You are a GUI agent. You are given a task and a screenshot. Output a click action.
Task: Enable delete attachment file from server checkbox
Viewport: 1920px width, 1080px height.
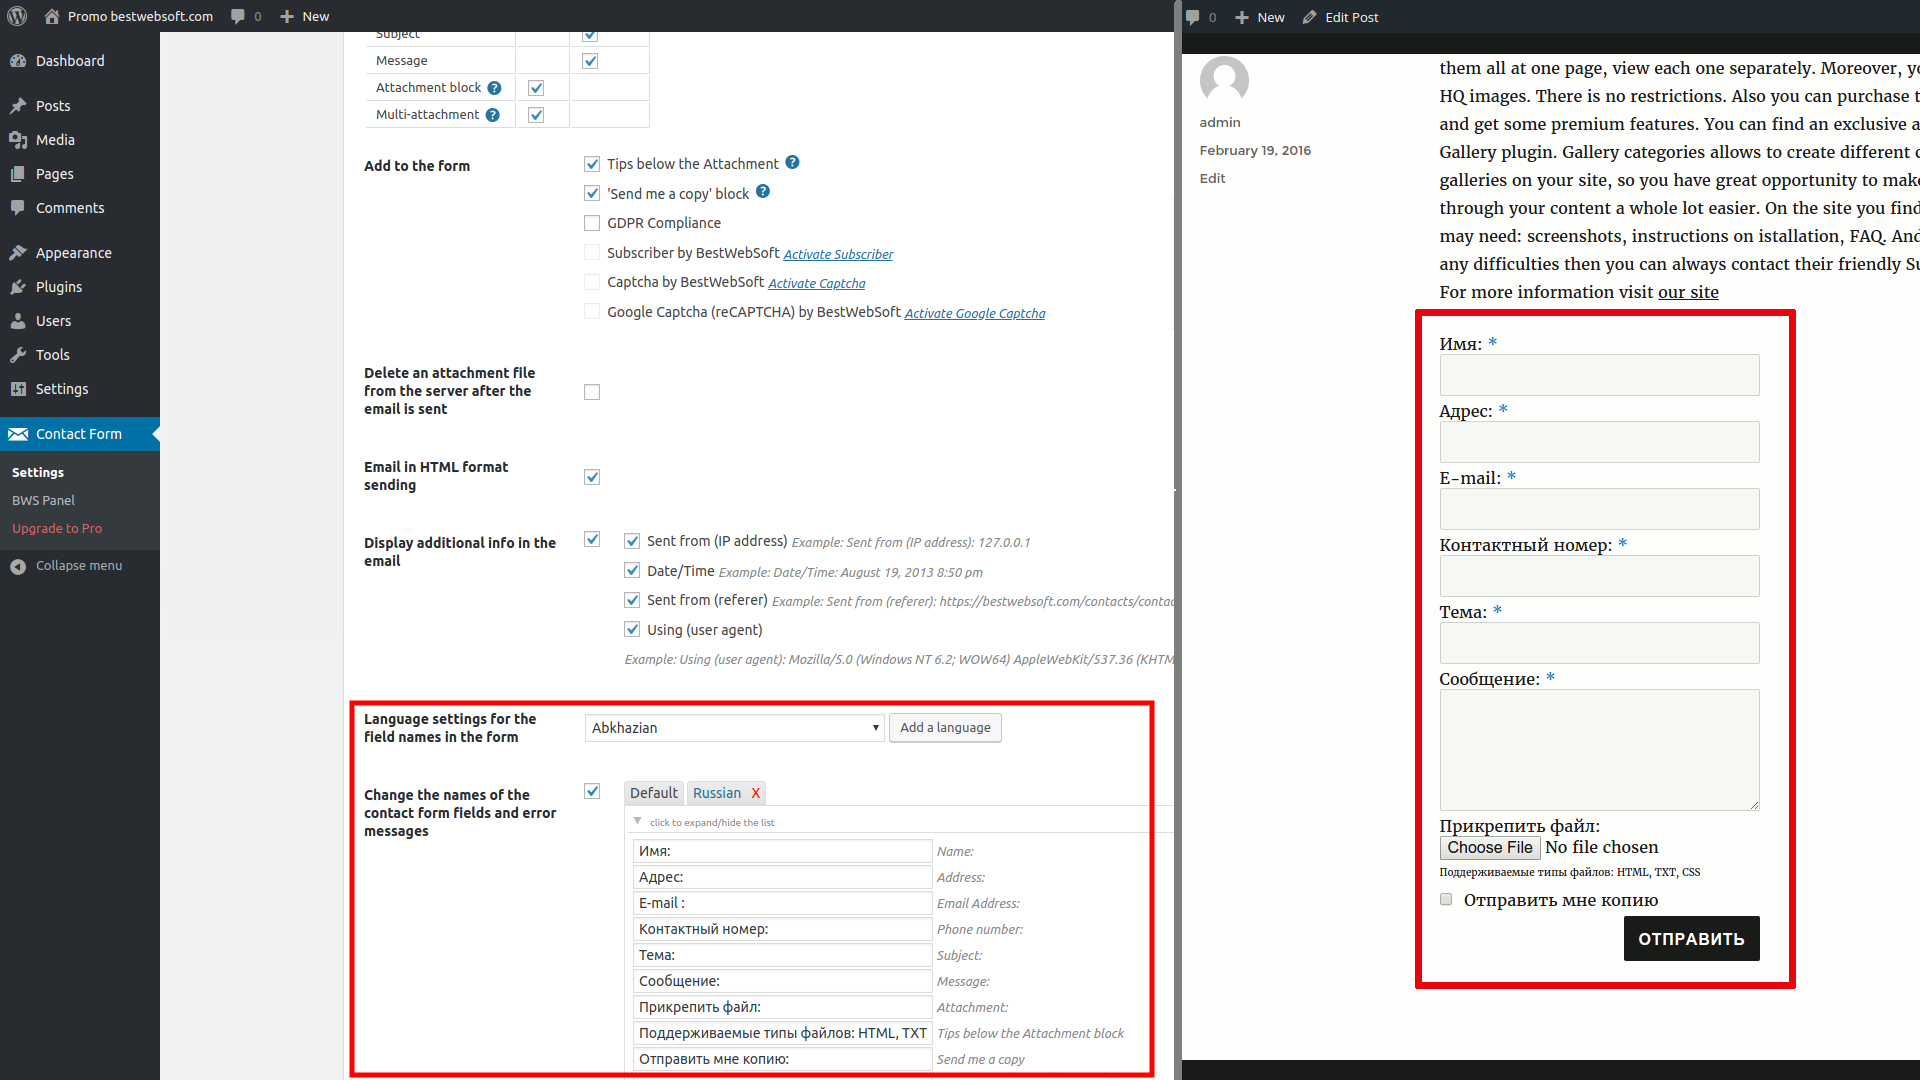pos(592,392)
